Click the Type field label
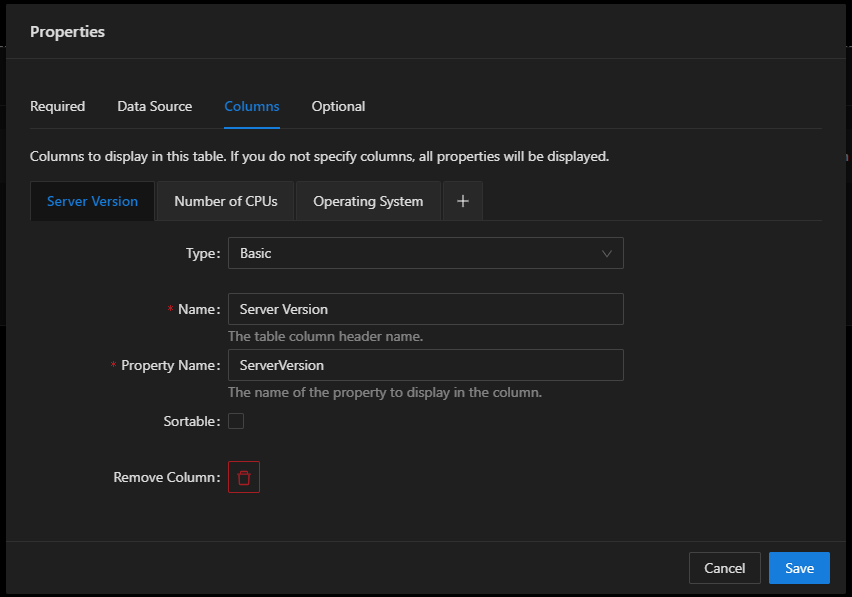Screen dimensions: 852x597 point(203,254)
